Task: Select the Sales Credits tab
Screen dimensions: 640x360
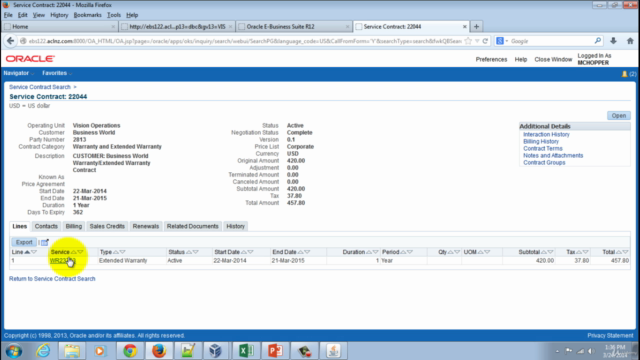Action: click(107, 227)
